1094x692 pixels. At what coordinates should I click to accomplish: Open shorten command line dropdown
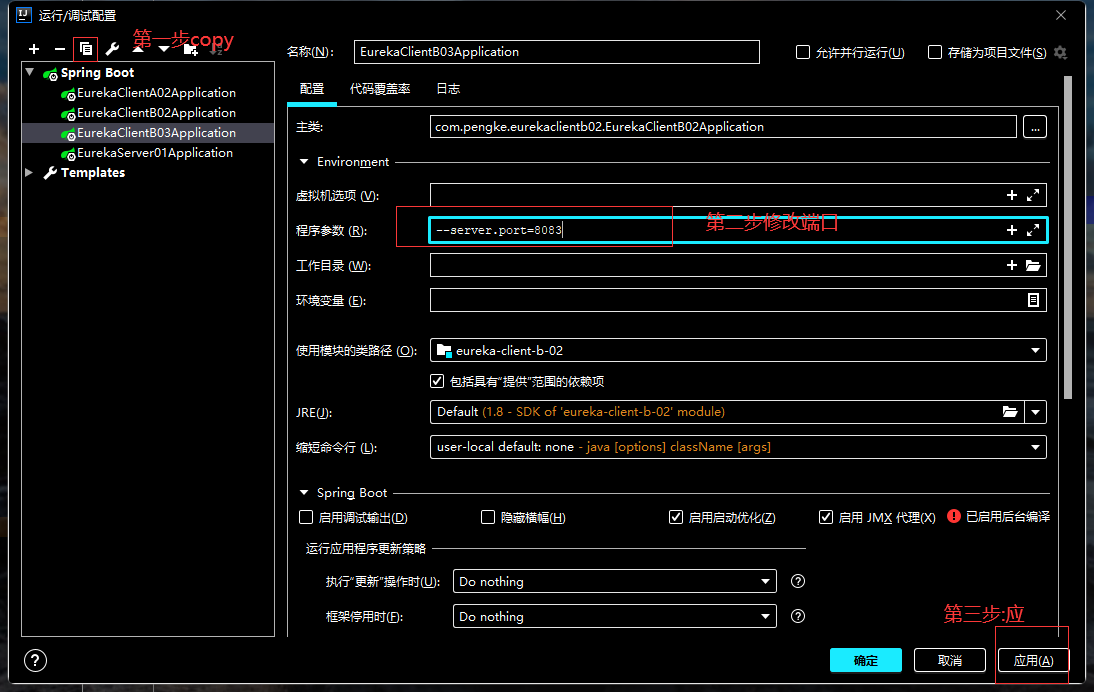pyautogui.click(x=738, y=446)
